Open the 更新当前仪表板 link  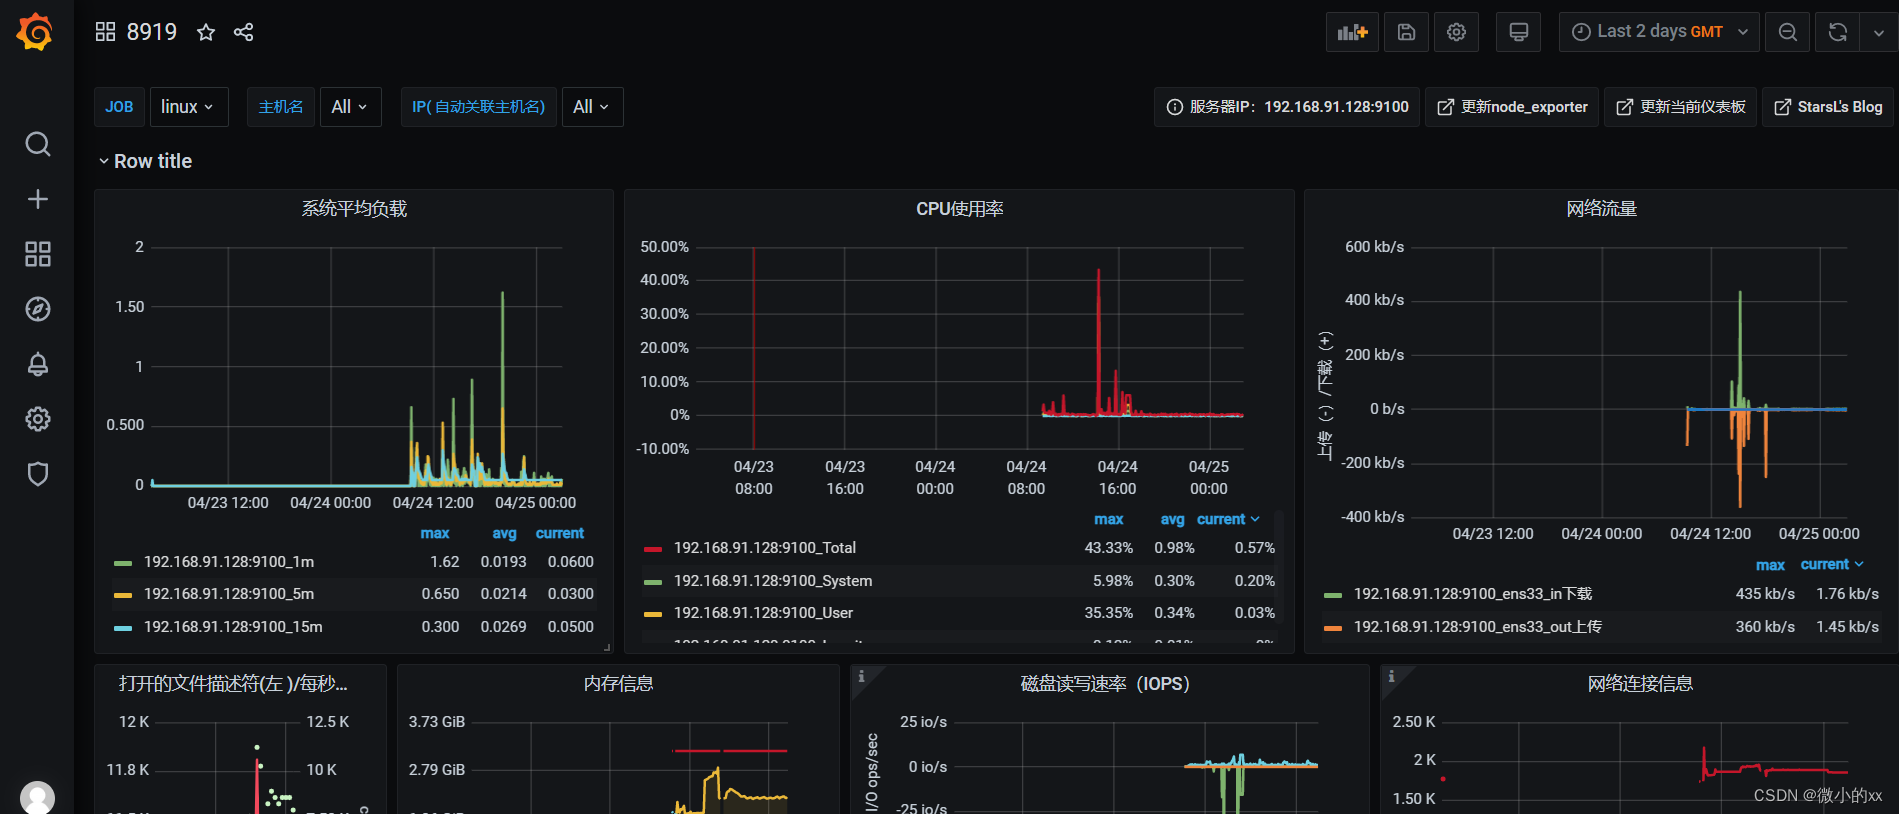[x=1681, y=107]
